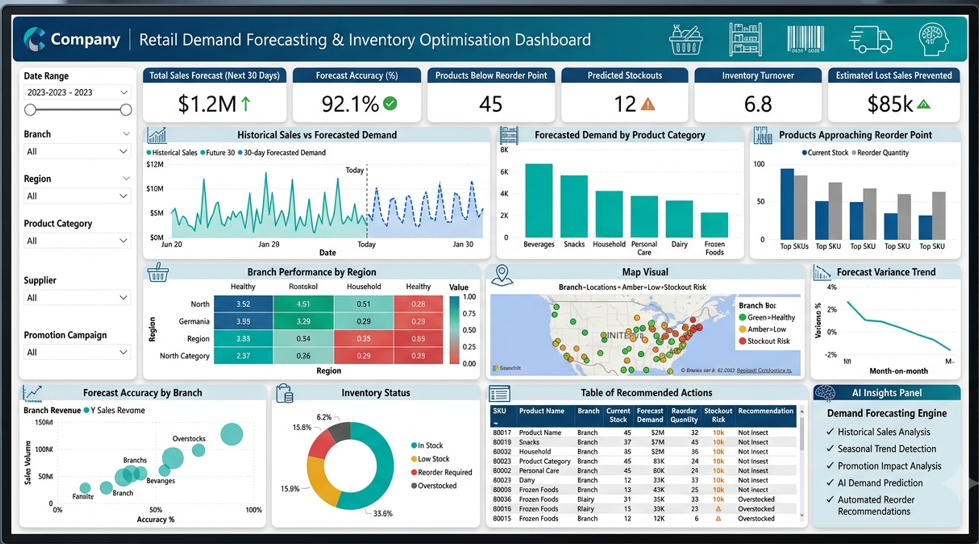Select the barcode header icon
979x544 pixels.
(x=805, y=39)
